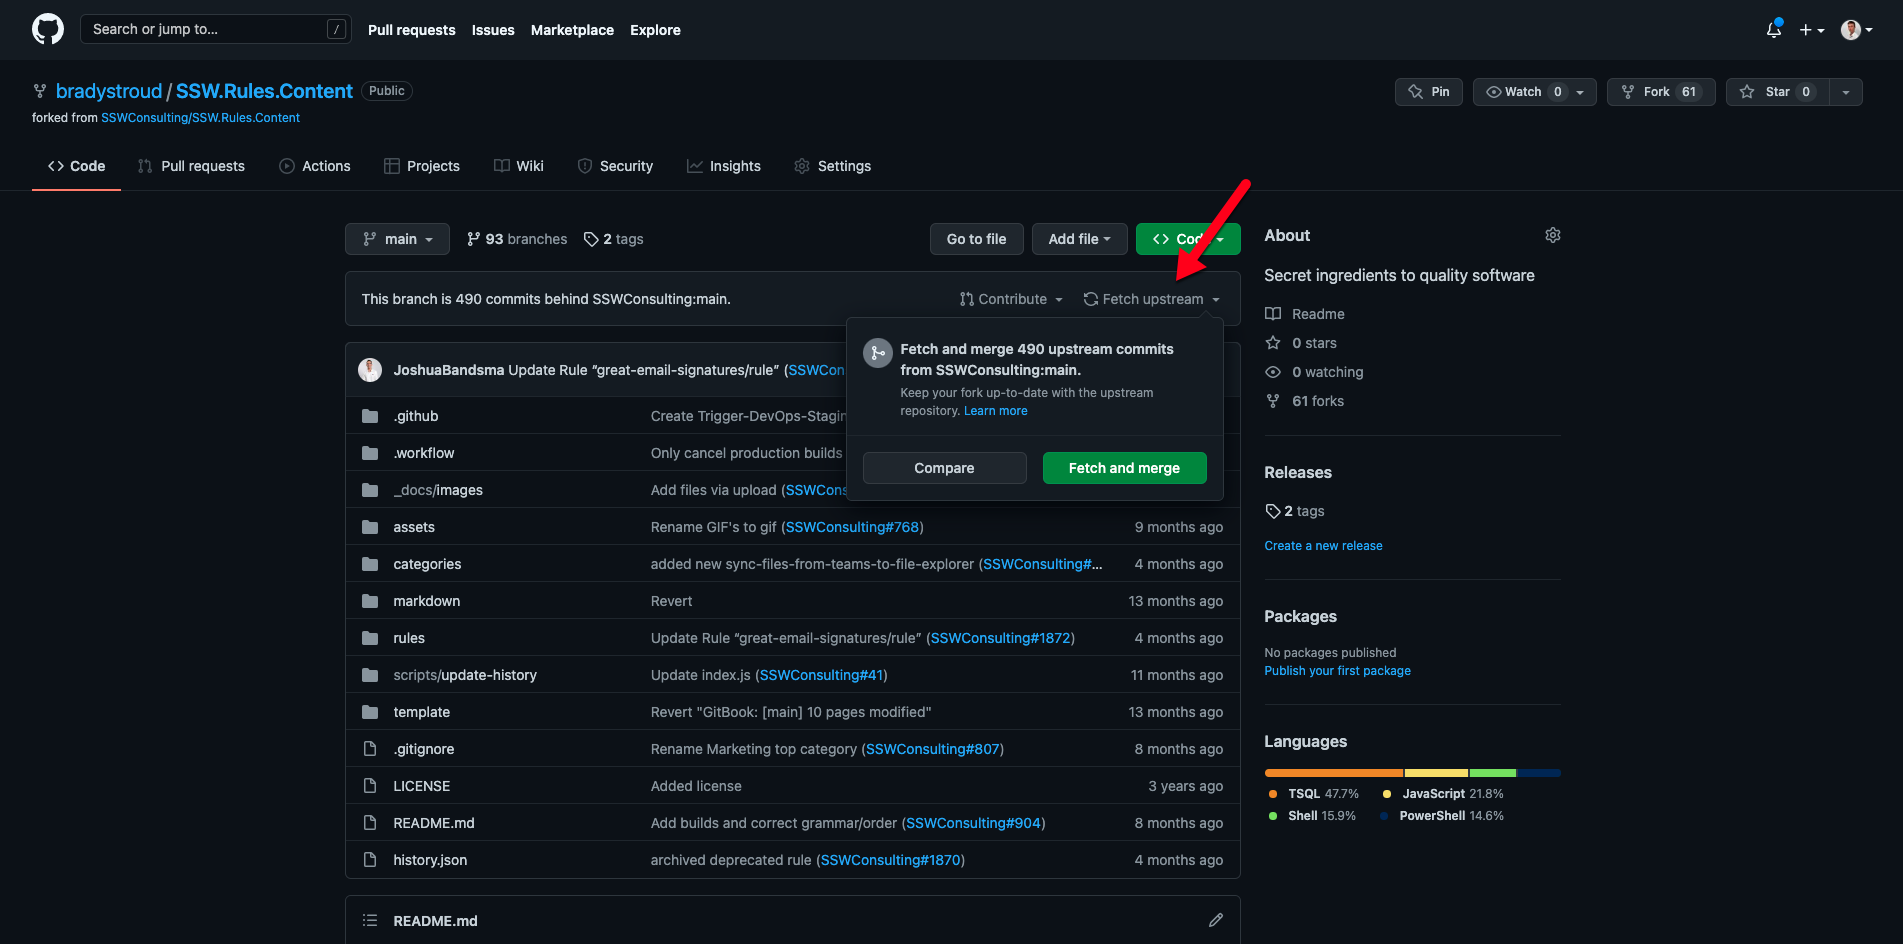
Task: Focus the Search or jump to field
Action: (x=215, y=29)
